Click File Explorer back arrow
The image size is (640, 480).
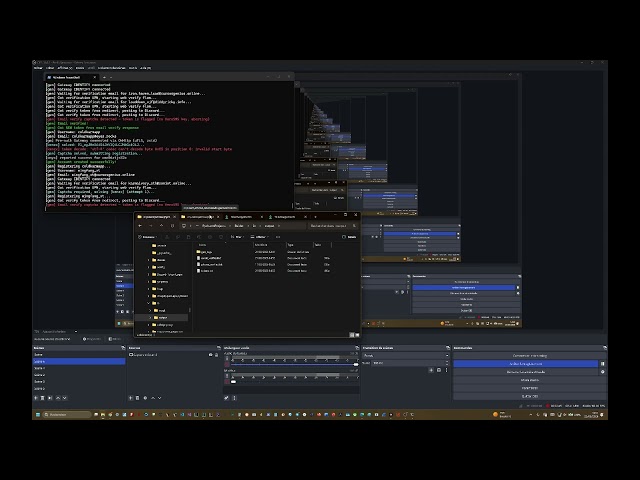coord(142,226)
